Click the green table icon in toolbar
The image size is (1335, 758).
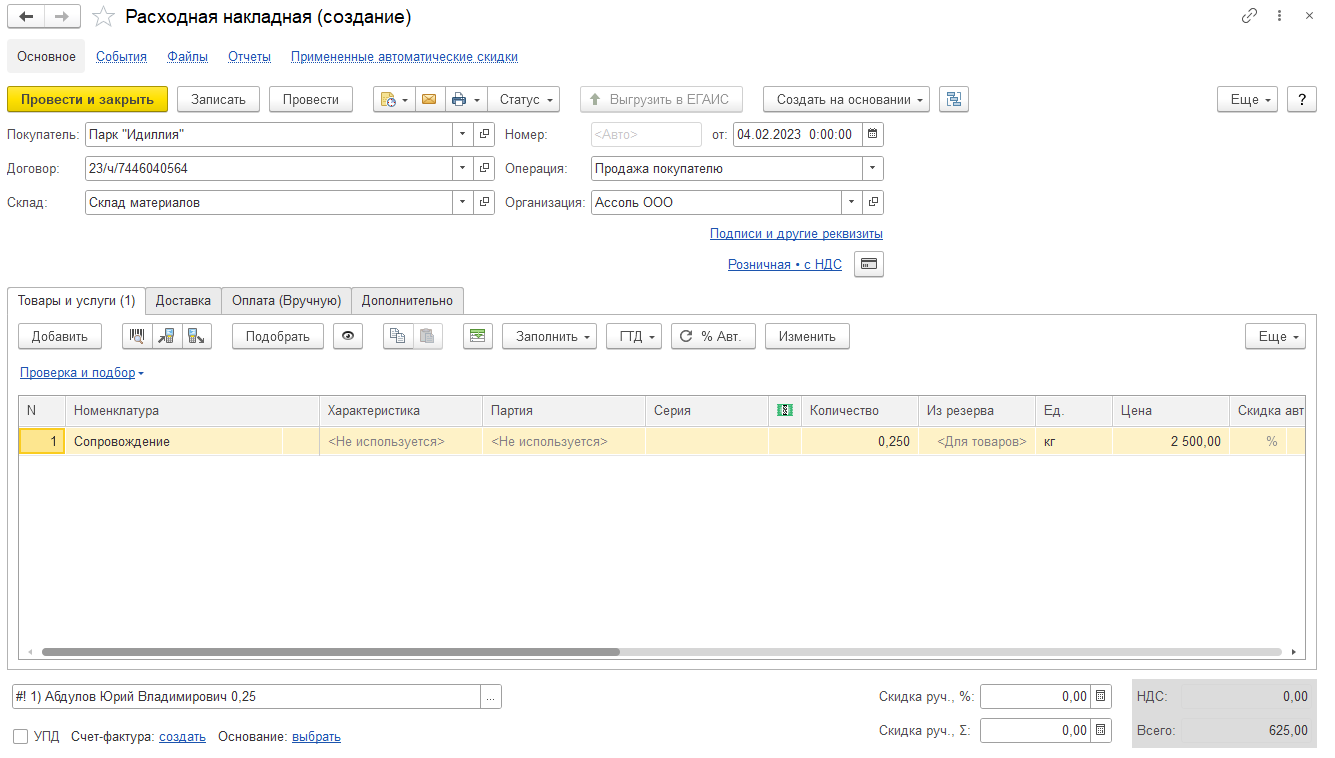tap(478, 336)
